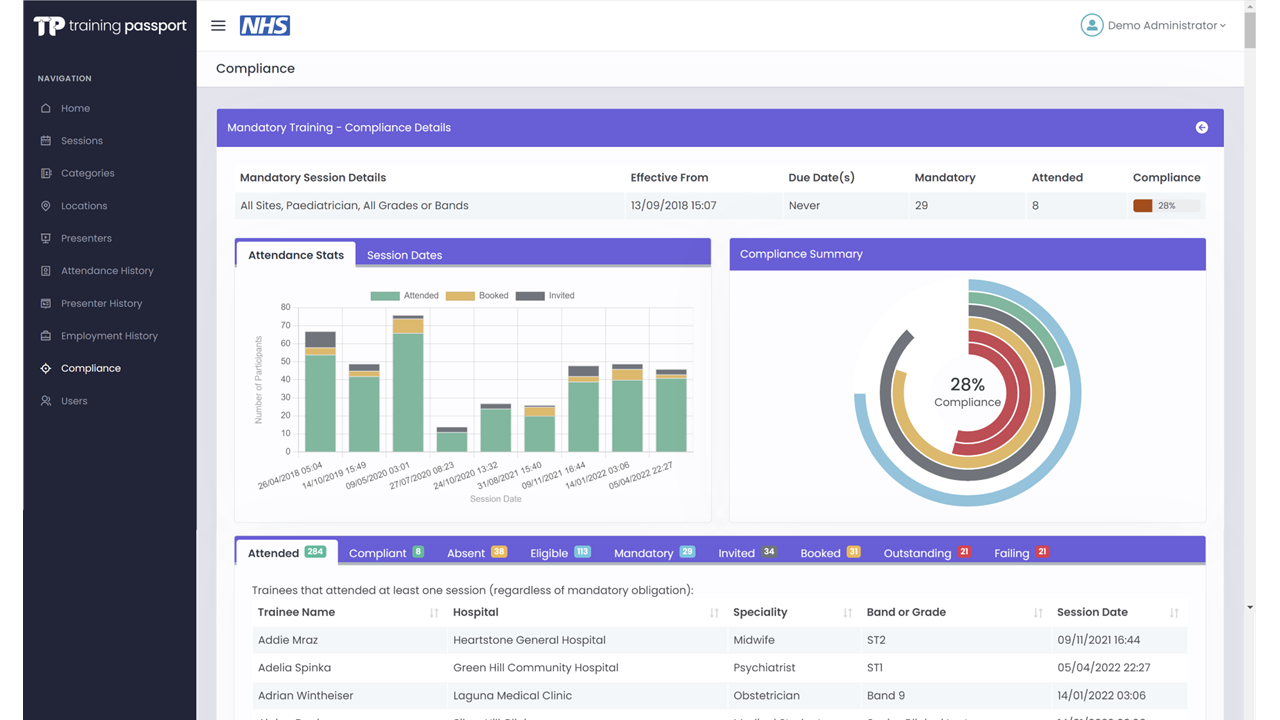1280x720 pixels.
Task: Switch to the Session Dates tab
Action: 404,255
